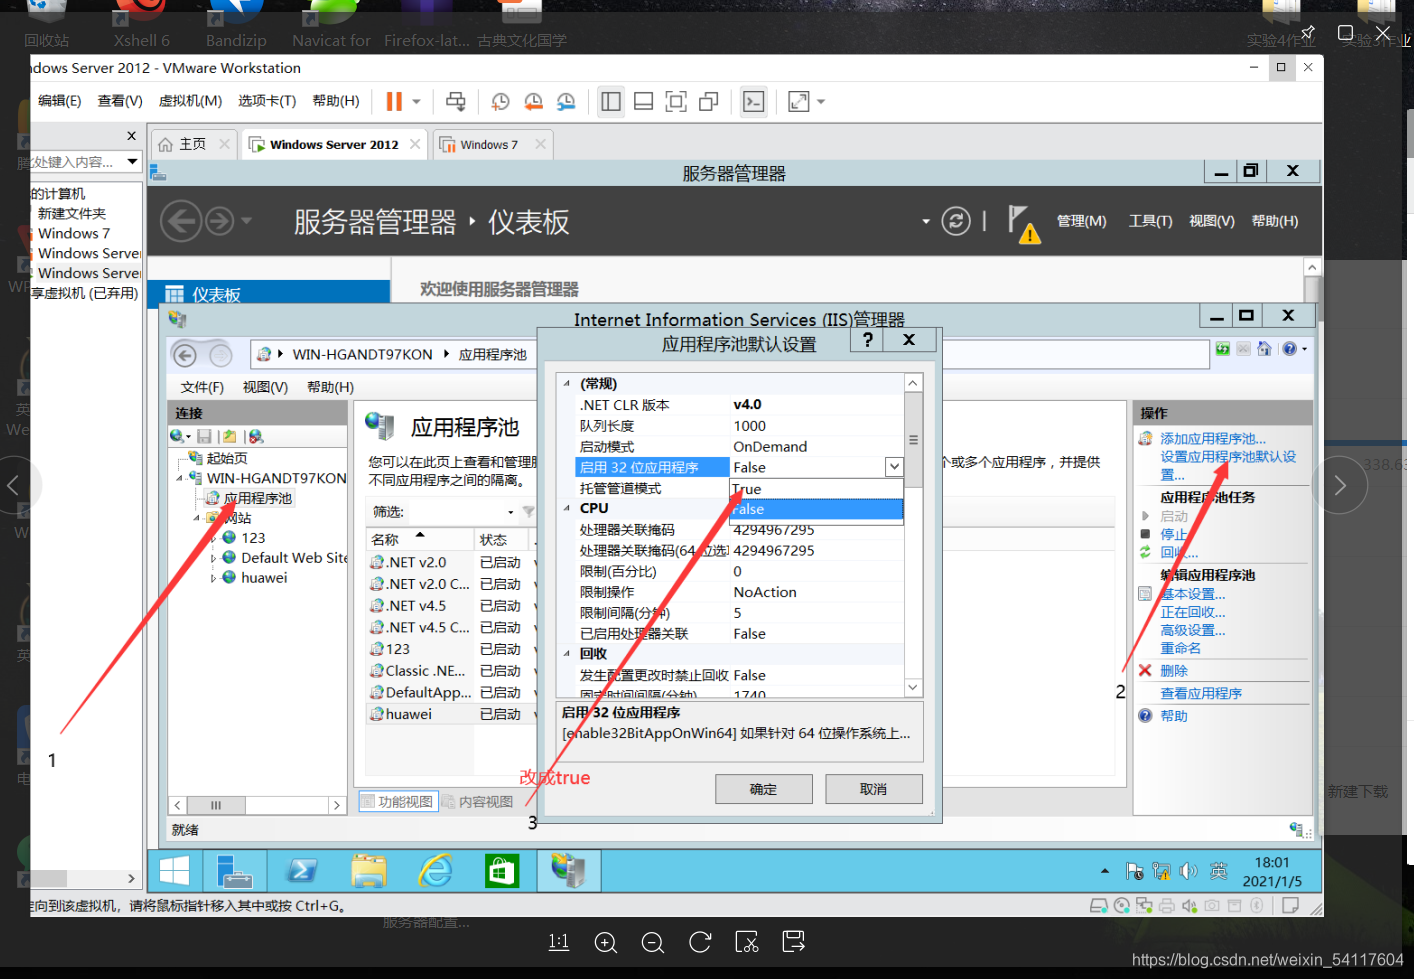Switch to Unity mode icon in VMware toolbar
1414x979 pixels.
click(709, 101)
